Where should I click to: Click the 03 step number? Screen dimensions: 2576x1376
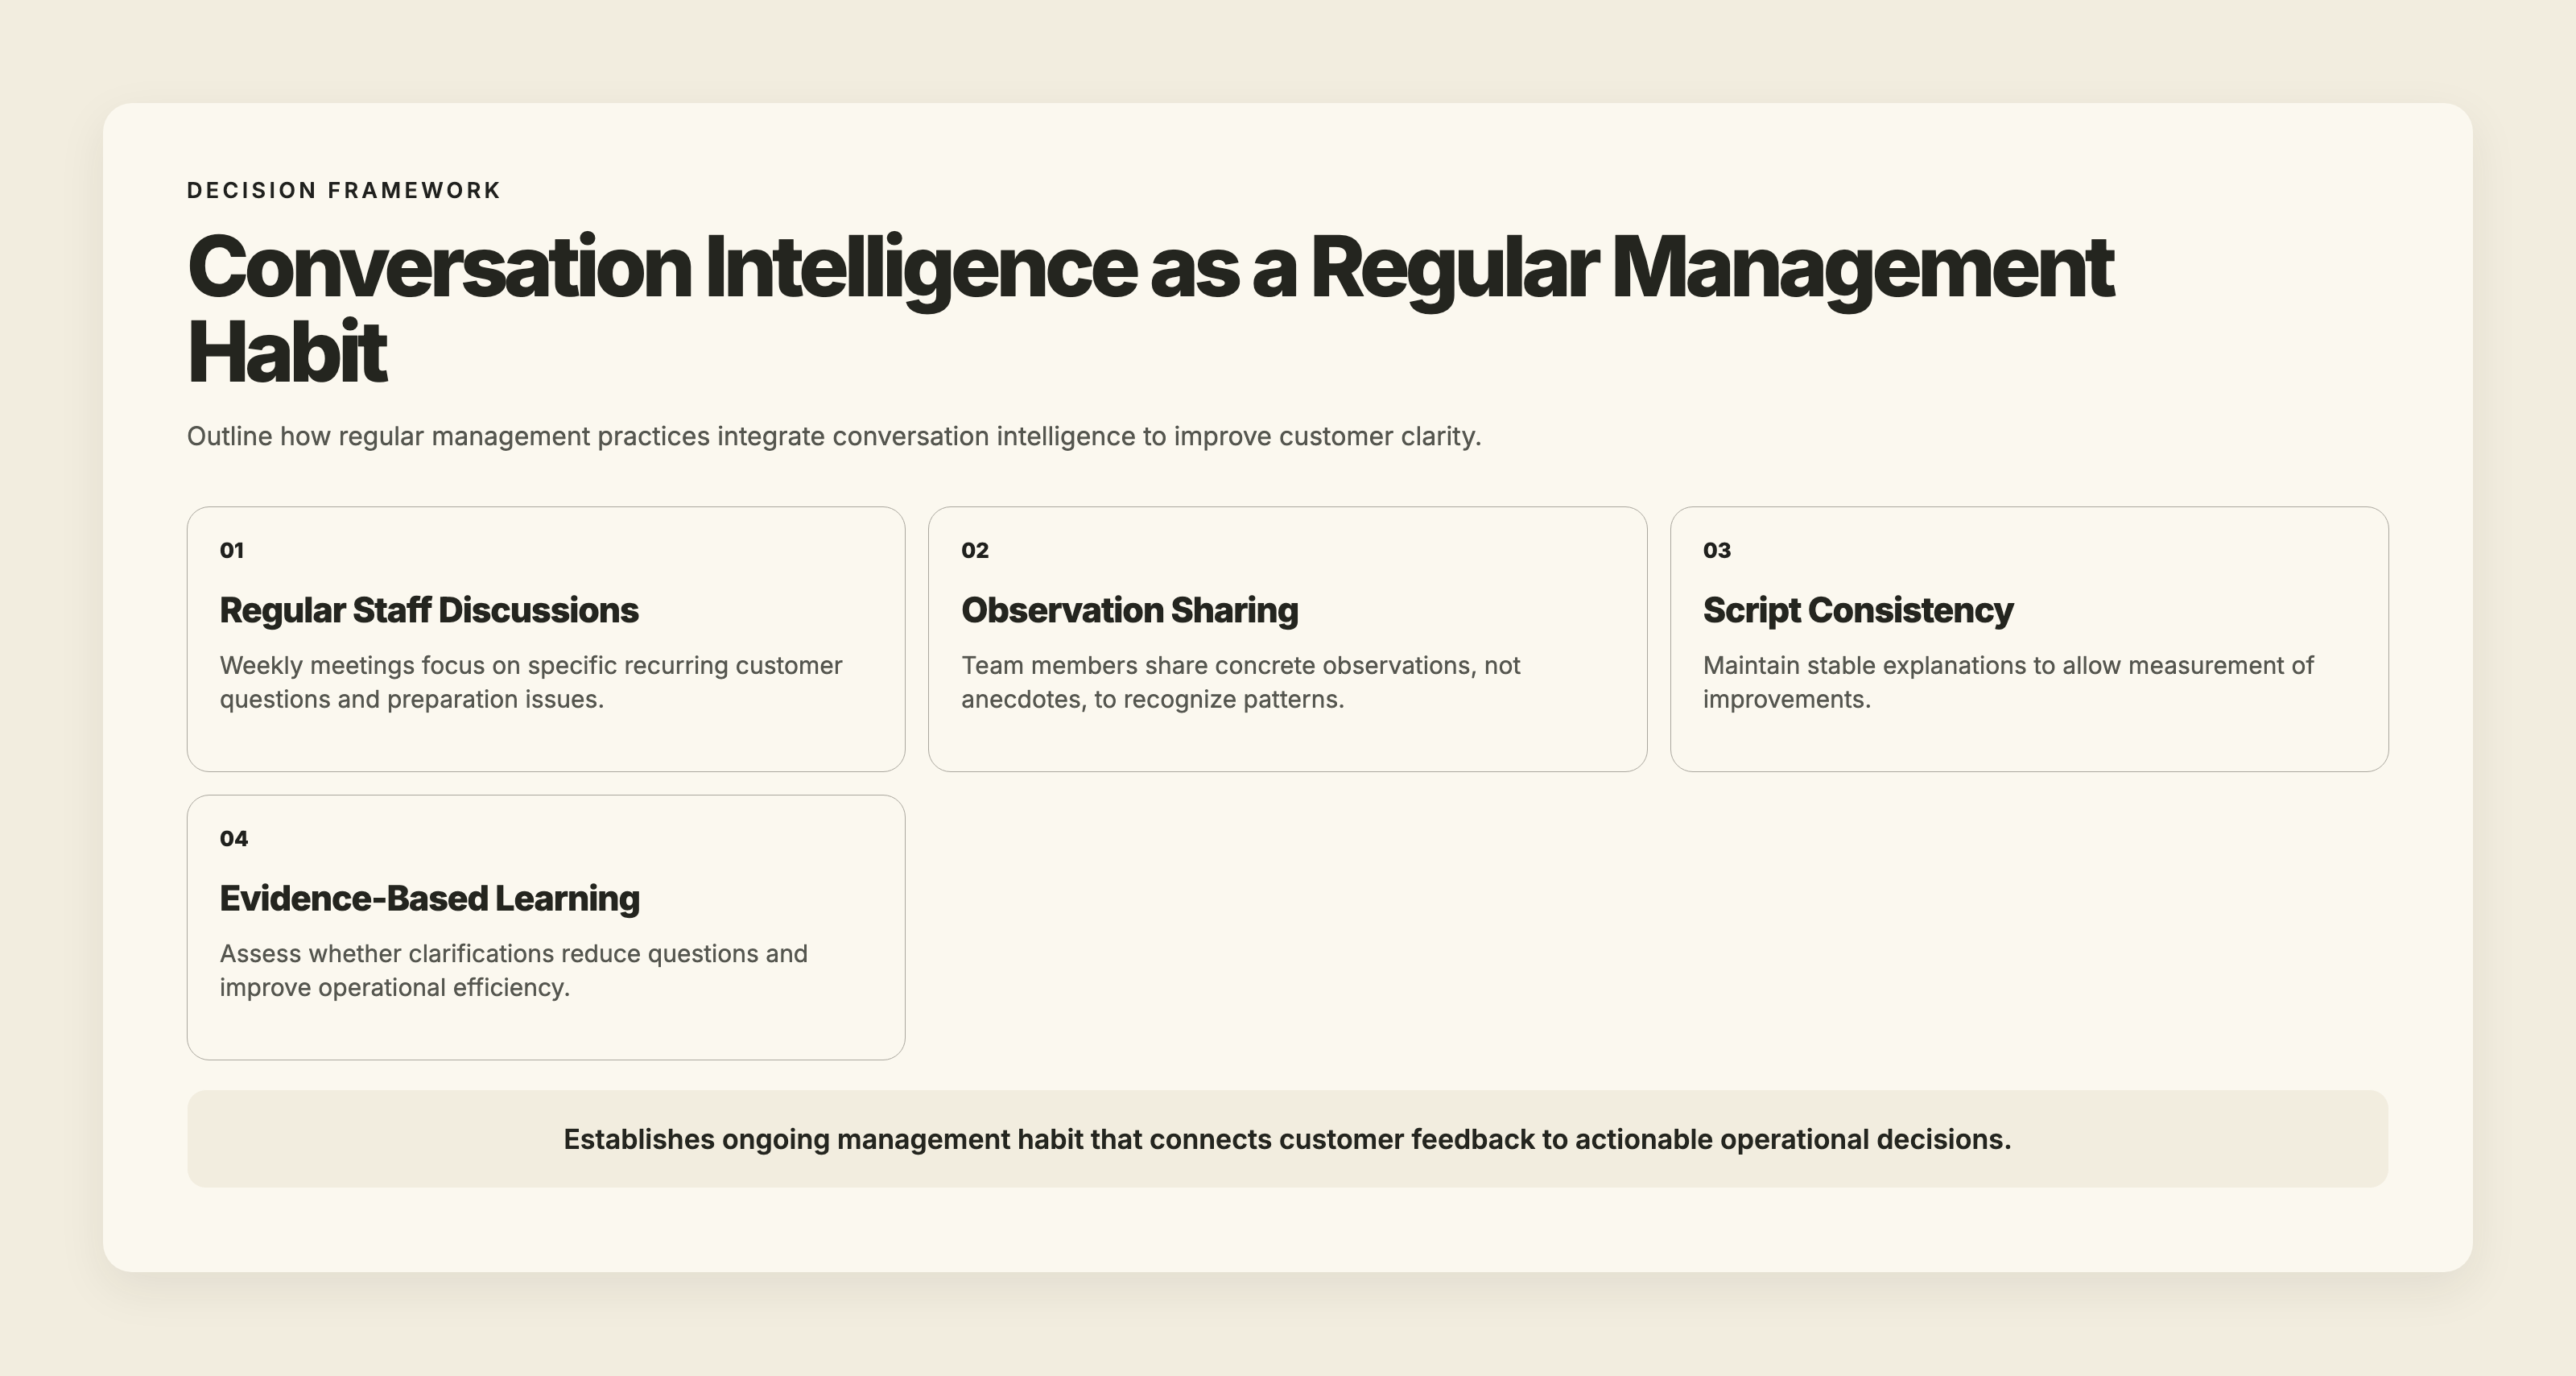[1717, 550]
